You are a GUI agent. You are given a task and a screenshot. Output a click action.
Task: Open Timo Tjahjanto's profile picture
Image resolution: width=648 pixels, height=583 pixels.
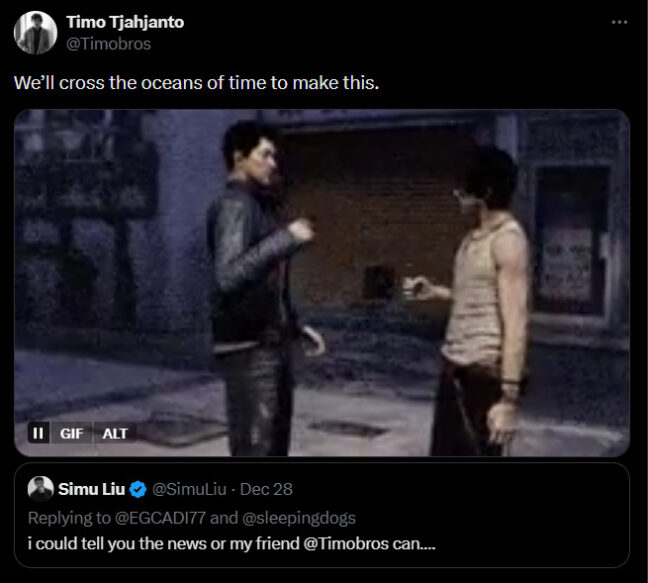35,33
